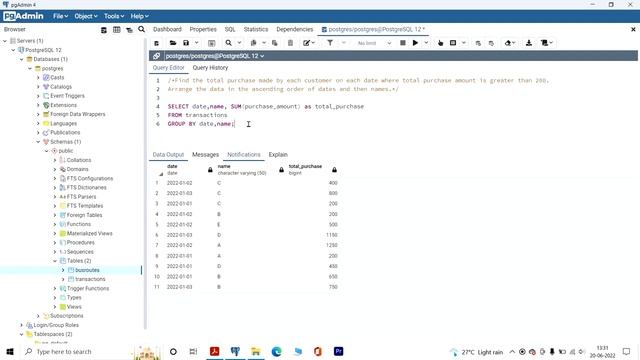640x360 pixels.
Task: Close the query tool panel with X
Action: point(633,29)
